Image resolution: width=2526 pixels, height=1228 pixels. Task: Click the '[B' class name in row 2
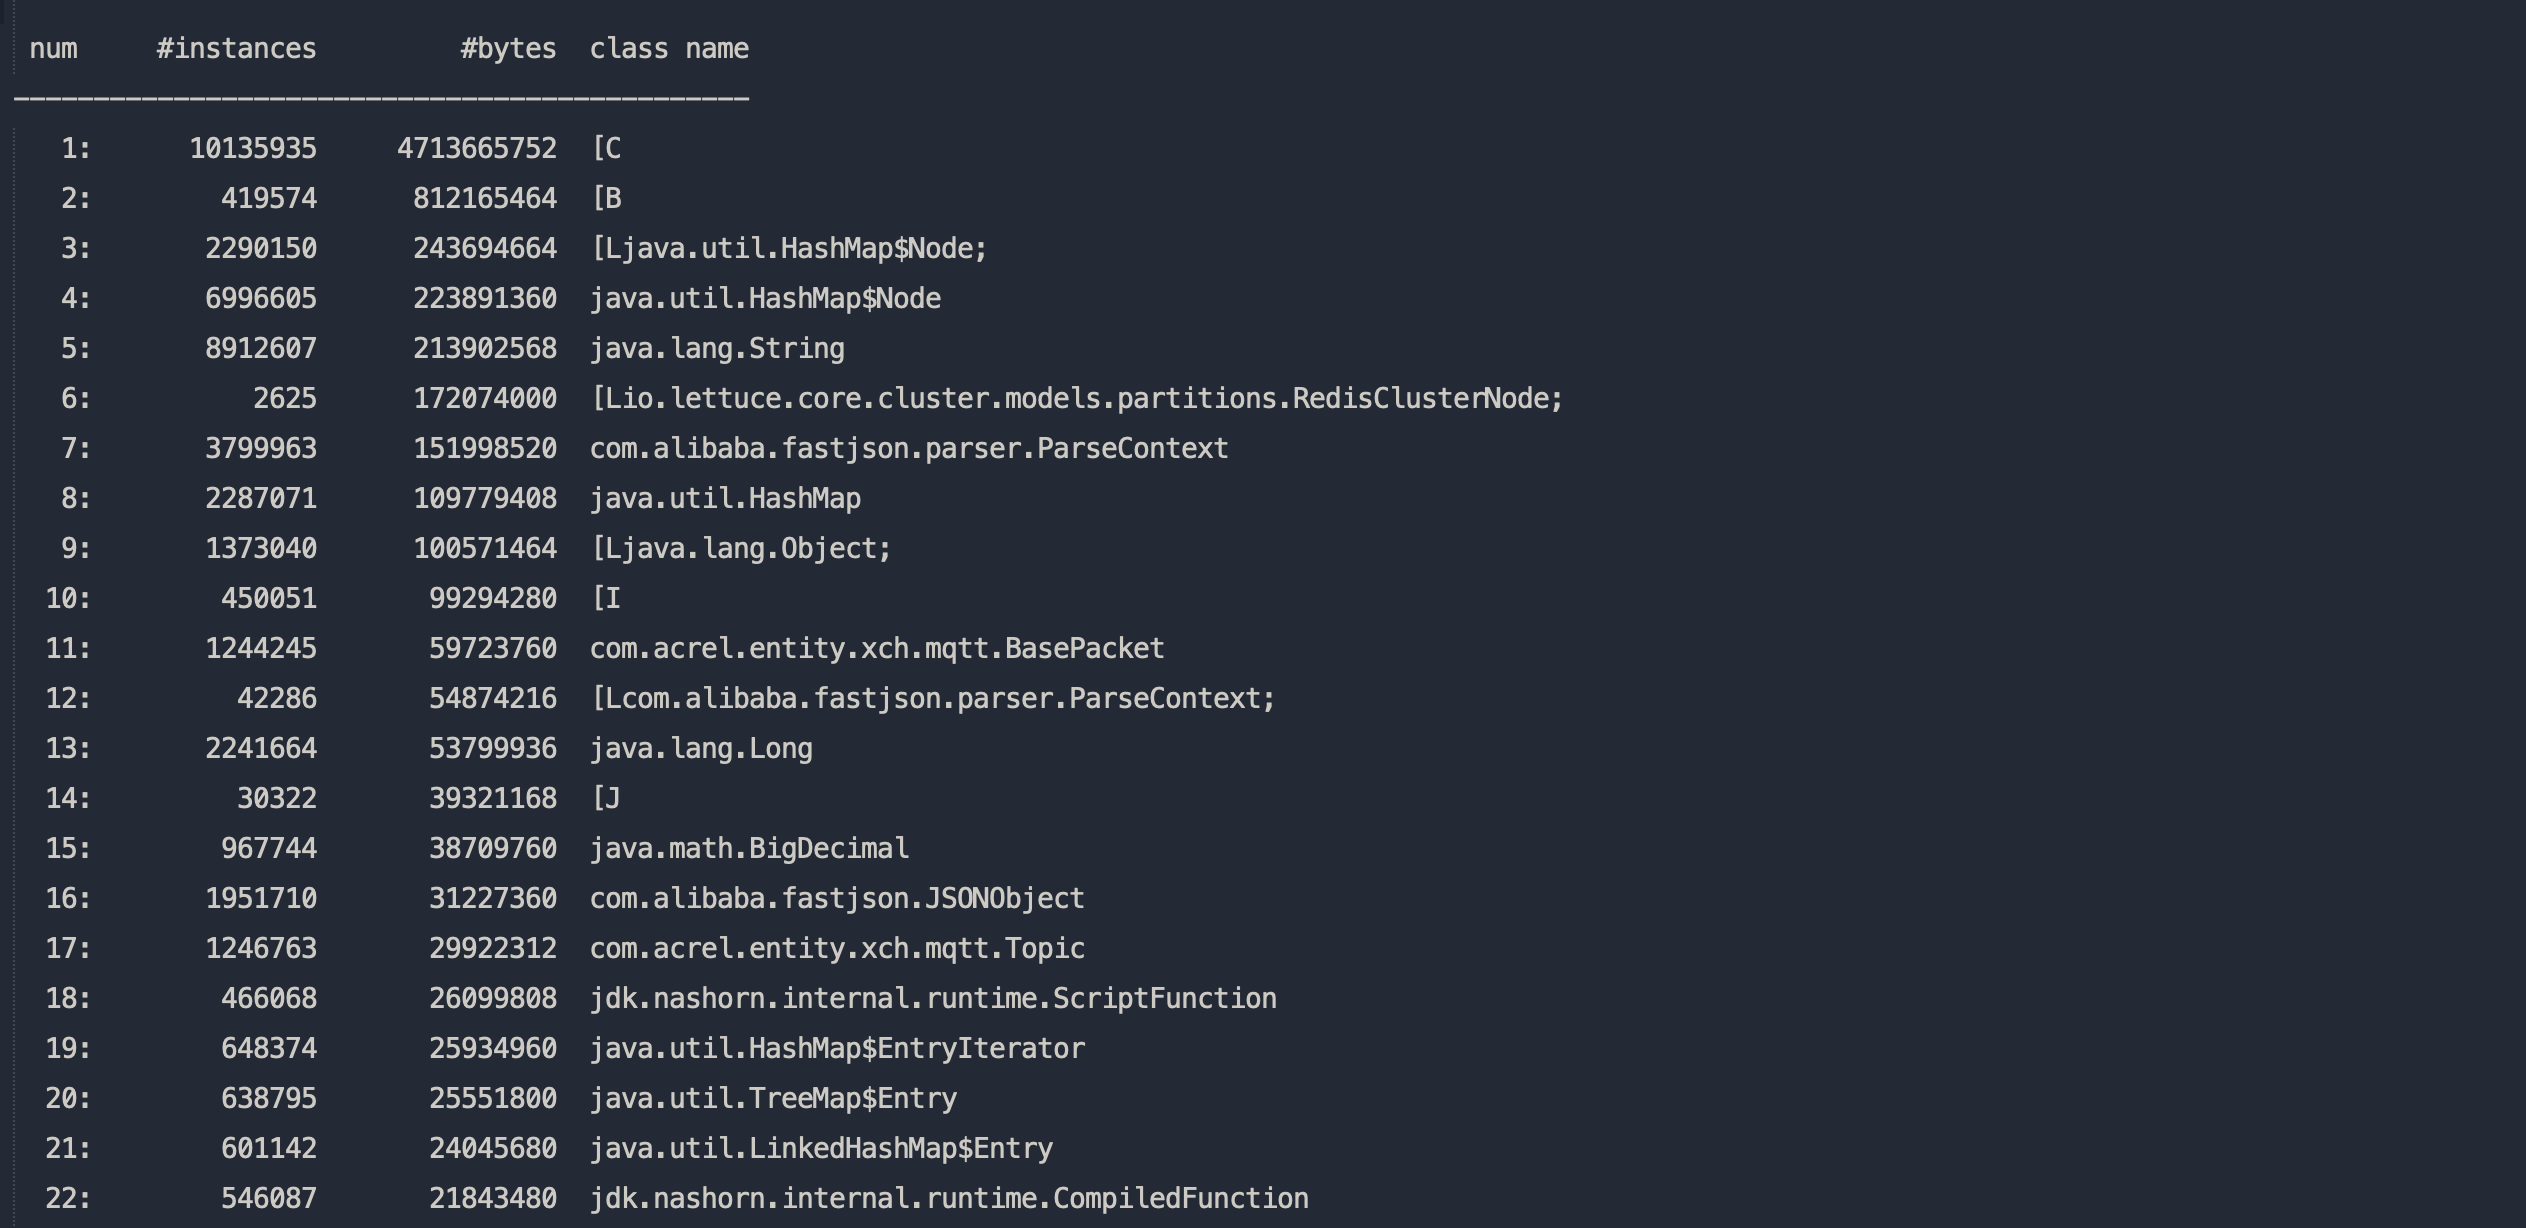click(606, 199)
